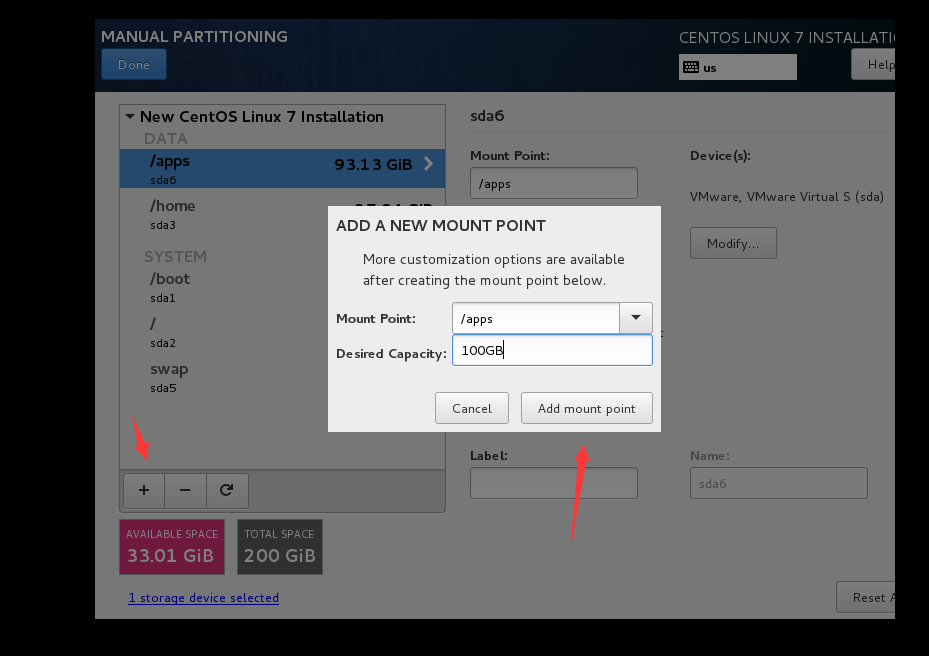Click the dialog Mount Point /apps text field

536,318
